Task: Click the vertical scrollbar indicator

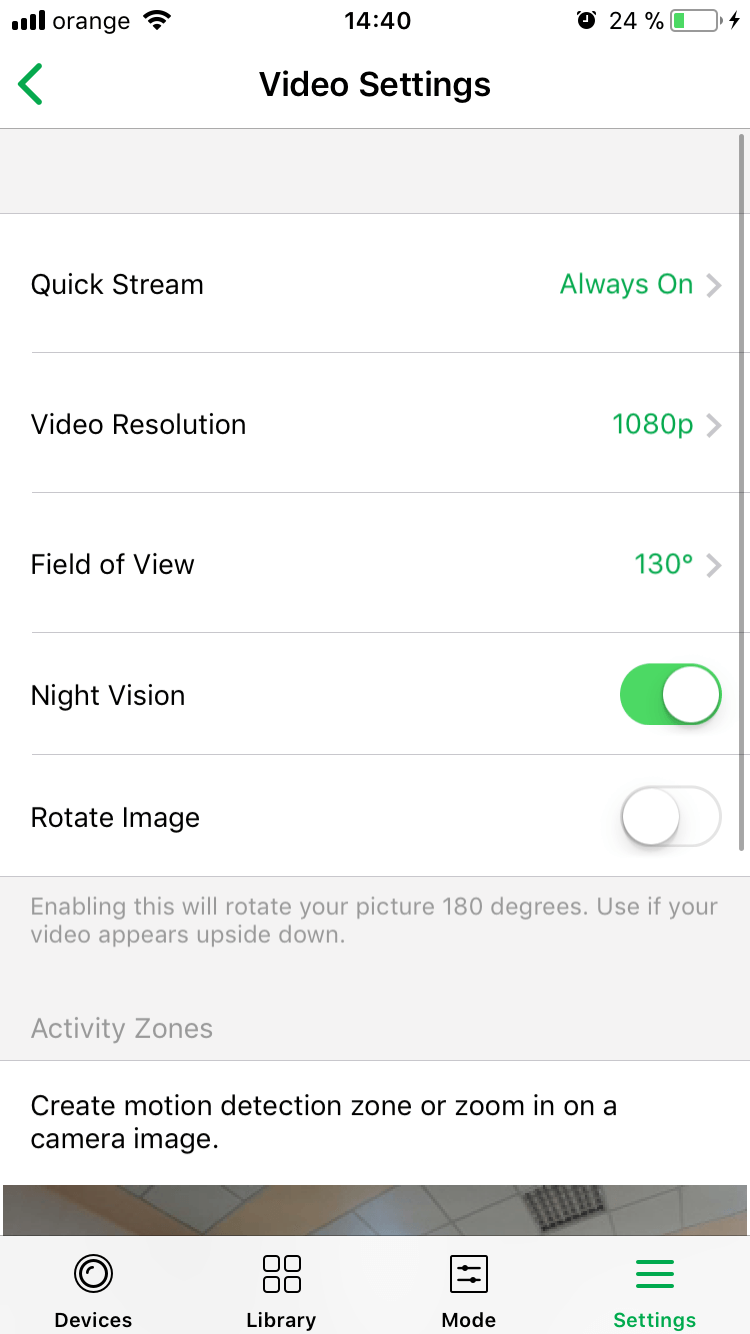Action: pyautogui.click(x=741, y=490)
